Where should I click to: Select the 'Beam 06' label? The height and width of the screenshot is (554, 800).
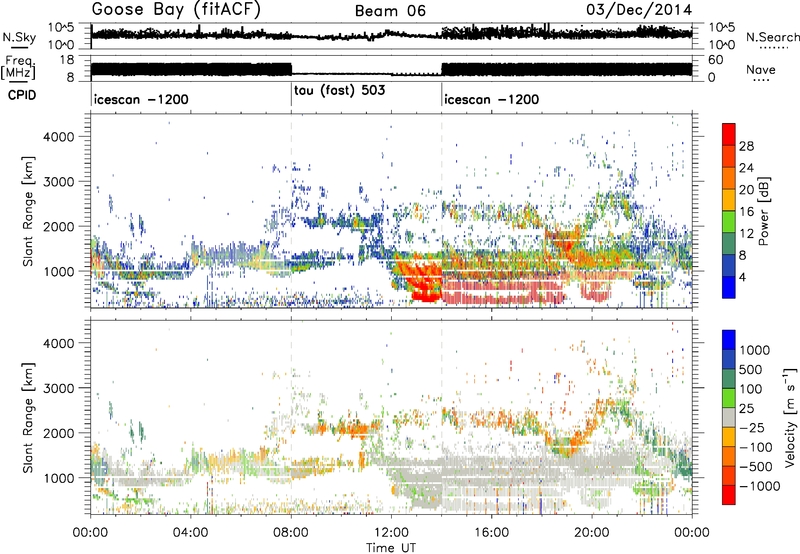(390, 11)
